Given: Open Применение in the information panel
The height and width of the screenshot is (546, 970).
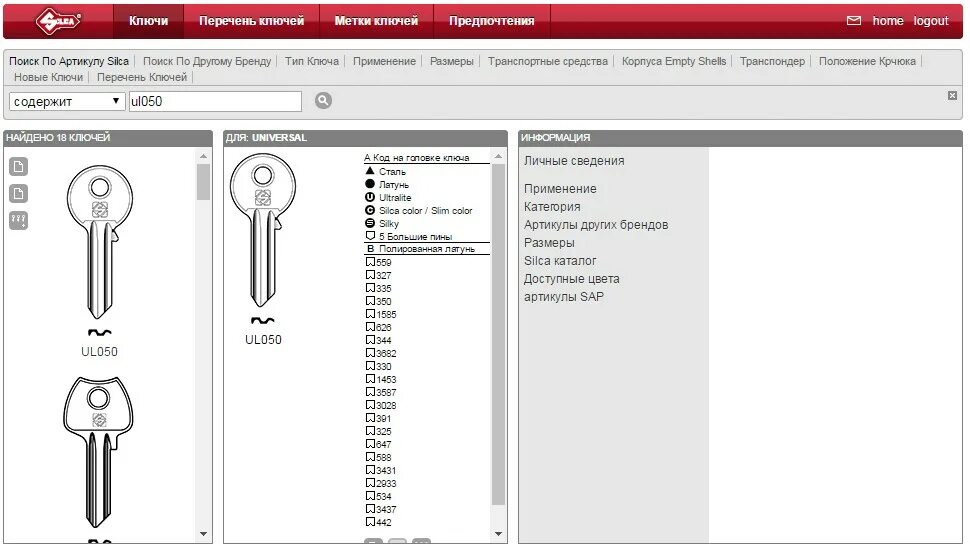Looking at the screenshot, I should point(560,189).
